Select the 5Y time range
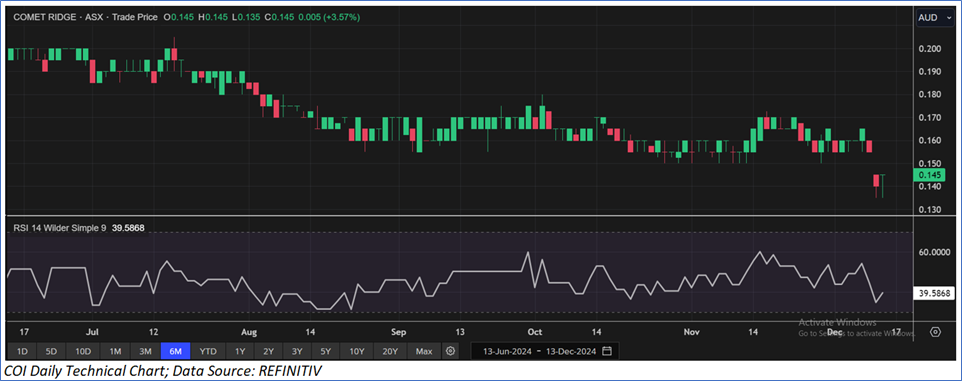Image resolution: width=962 pixels, height=381 pixels. tap(326, 352)
